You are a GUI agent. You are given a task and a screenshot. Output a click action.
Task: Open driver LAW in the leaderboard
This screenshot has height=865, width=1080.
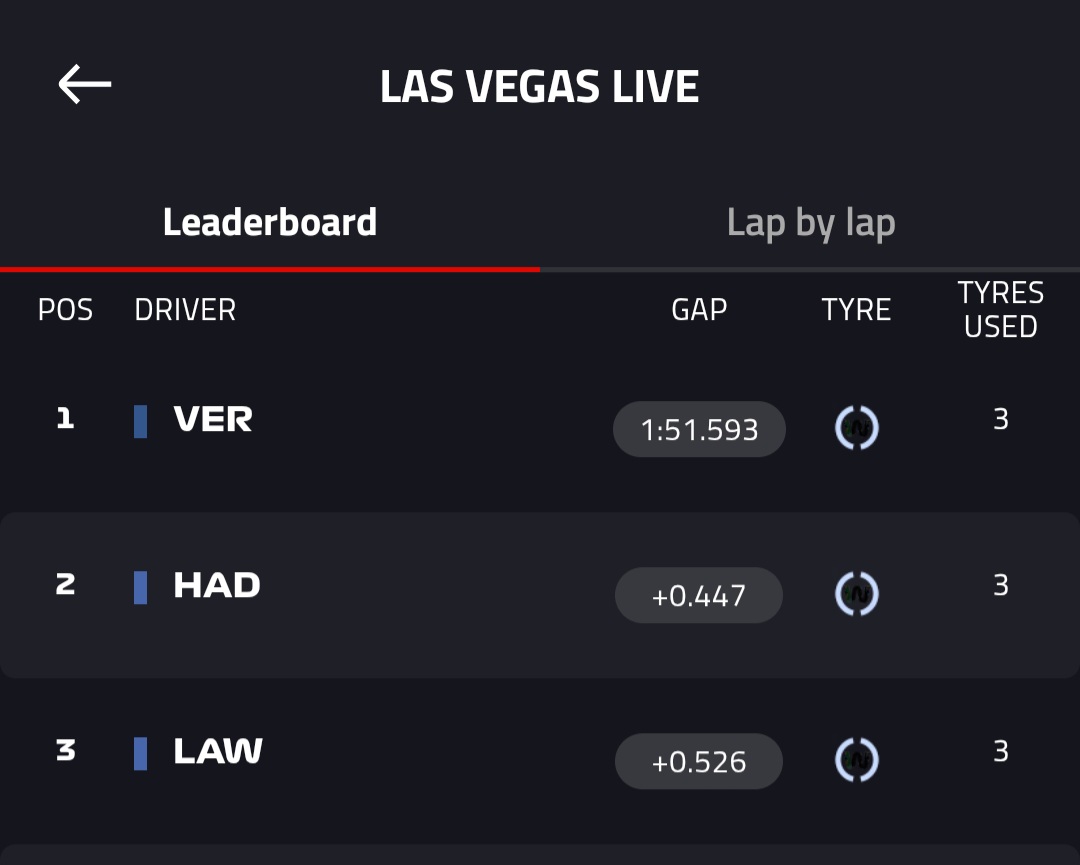(x=218, y=752)
